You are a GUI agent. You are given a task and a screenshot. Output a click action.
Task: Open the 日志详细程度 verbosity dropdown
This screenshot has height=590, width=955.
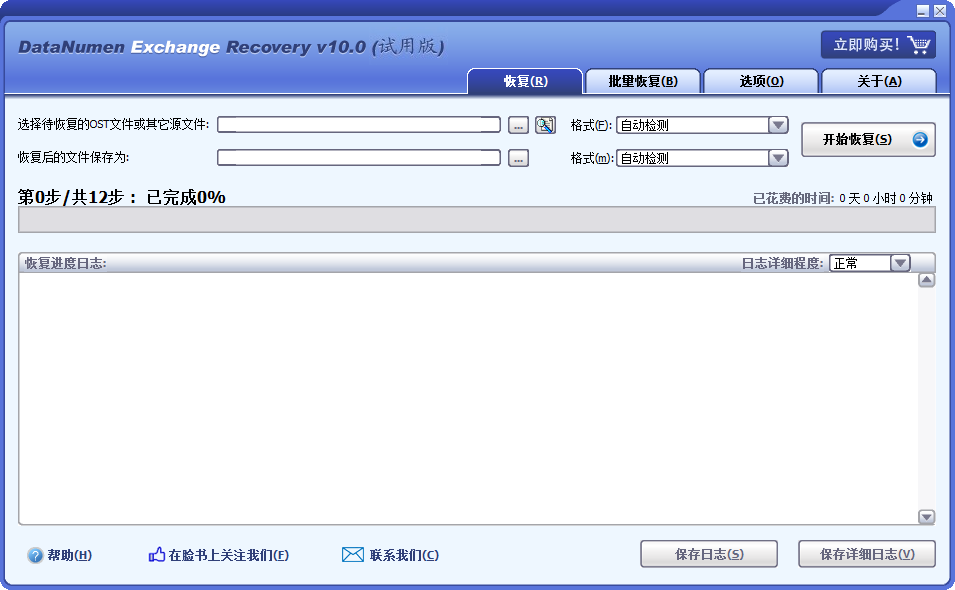(901, 263)
